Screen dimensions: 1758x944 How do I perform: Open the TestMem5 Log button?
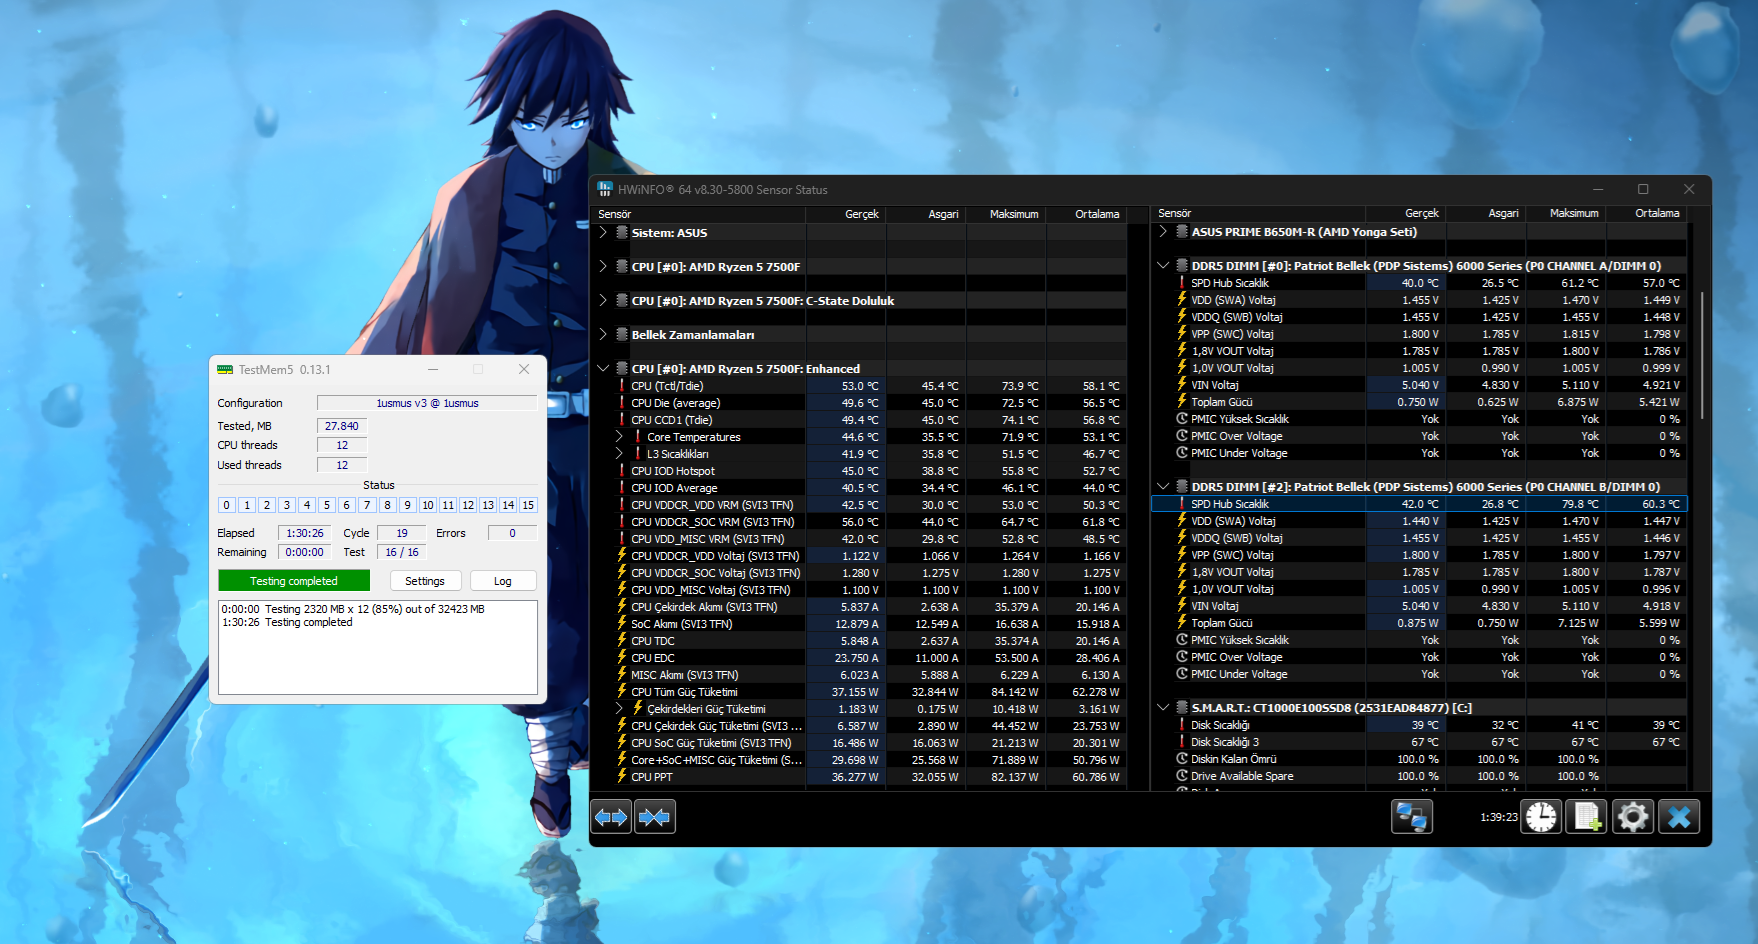click(x=503, y=581)
